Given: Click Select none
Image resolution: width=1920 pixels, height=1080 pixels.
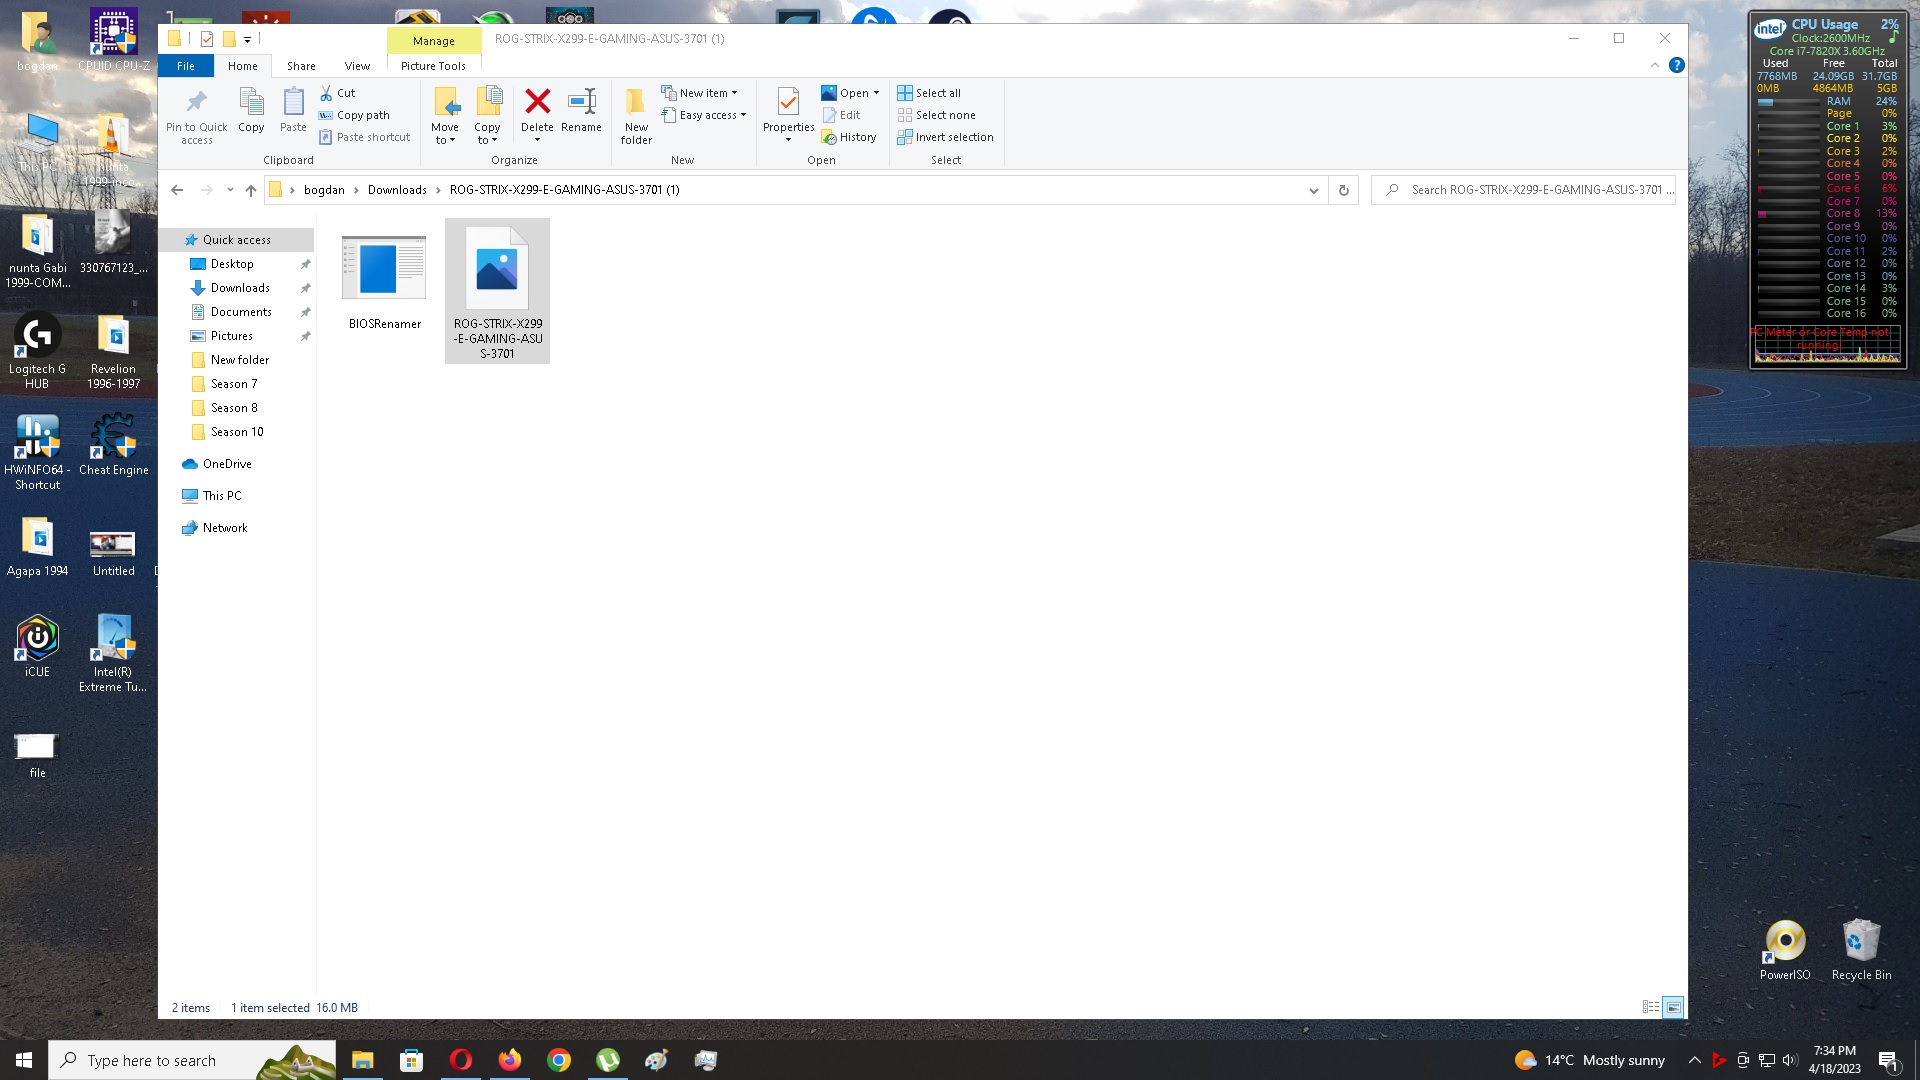Looking at the screenshot, I should tap(936, 115).
